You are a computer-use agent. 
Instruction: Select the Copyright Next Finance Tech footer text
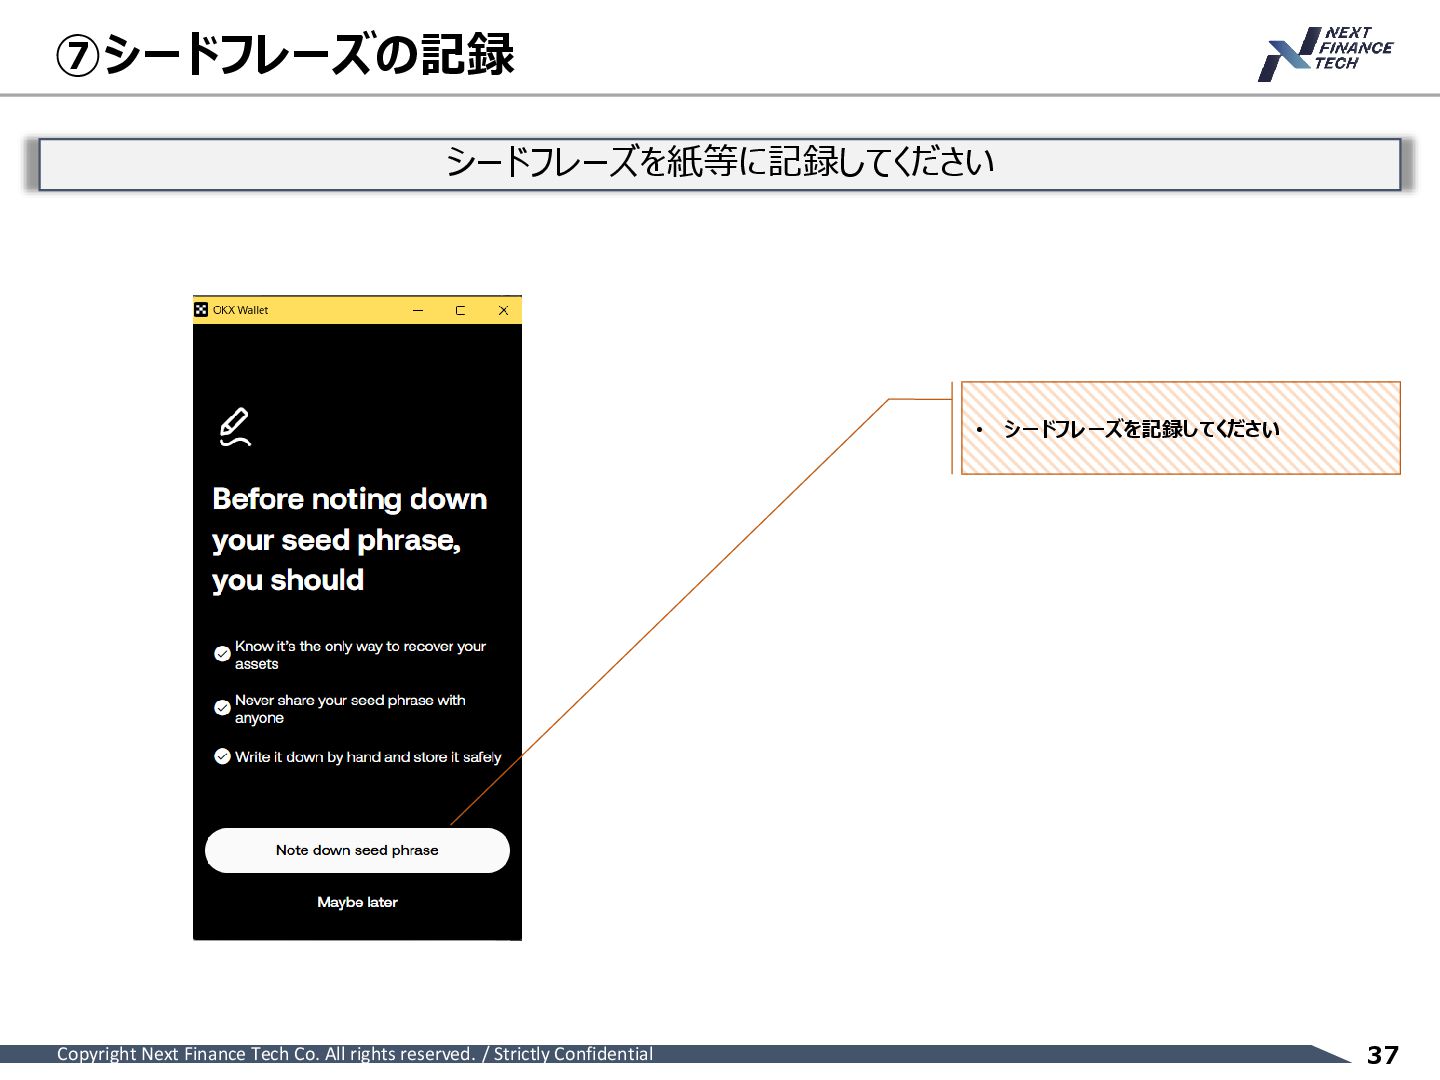[x=355, y=1054]
